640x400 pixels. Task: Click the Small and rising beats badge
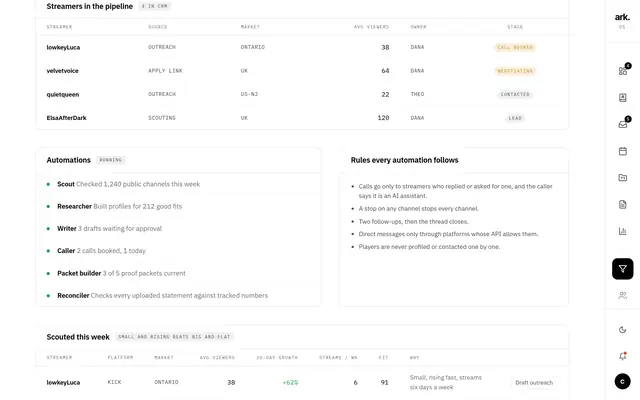point(174,337)
